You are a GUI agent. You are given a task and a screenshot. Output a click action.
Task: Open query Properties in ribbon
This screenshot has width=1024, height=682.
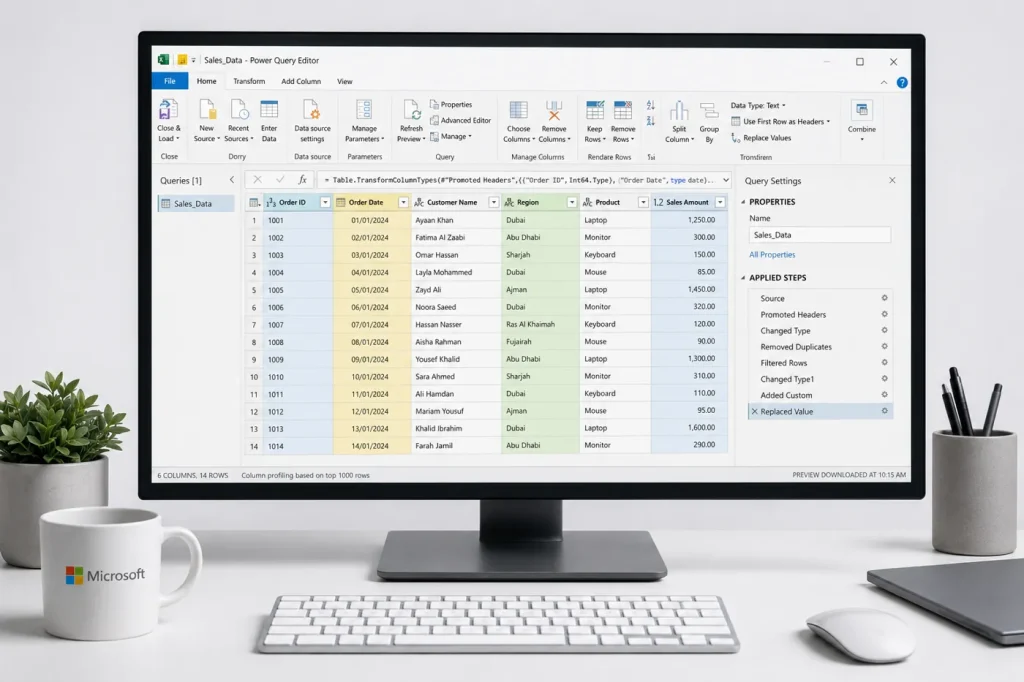tap(451, 105)
